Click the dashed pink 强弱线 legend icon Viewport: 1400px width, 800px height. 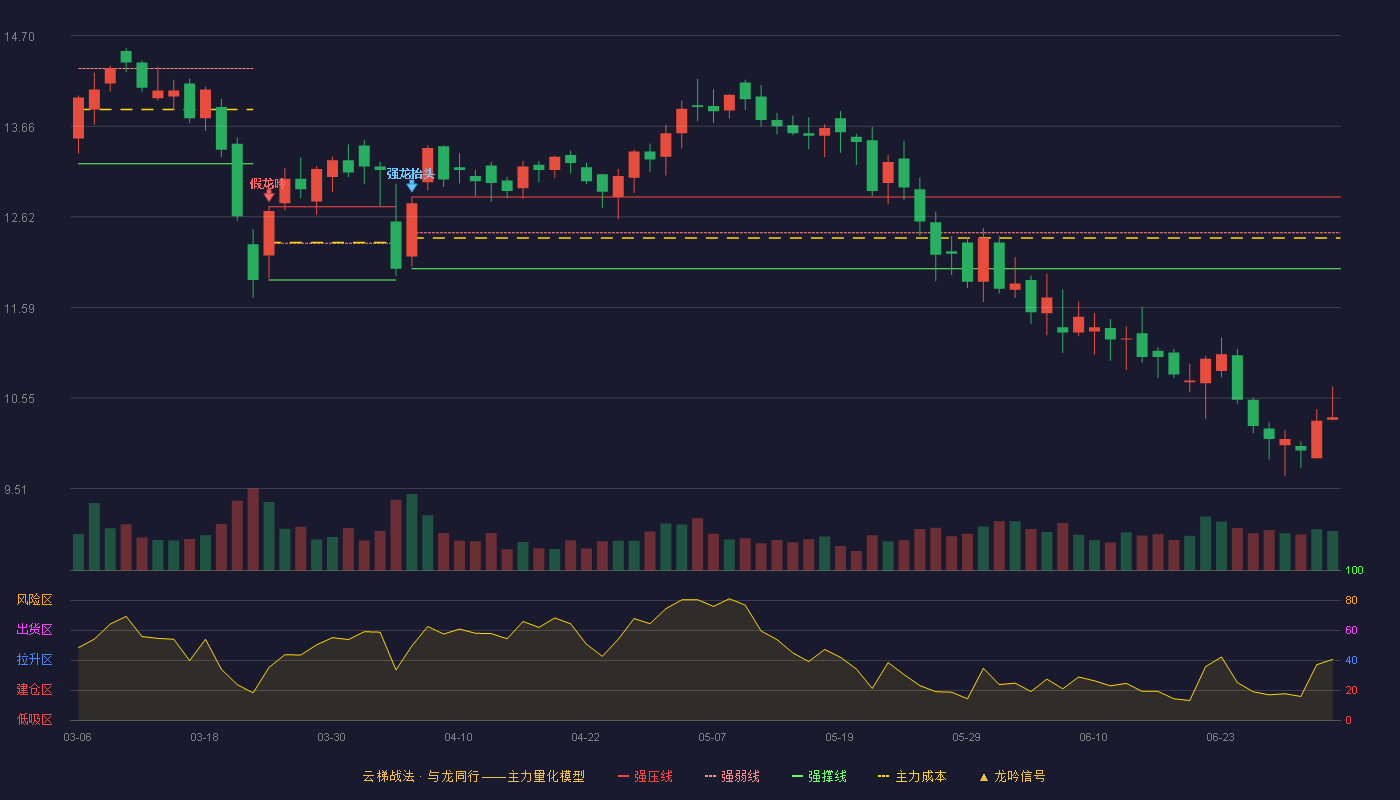(710, 776)
